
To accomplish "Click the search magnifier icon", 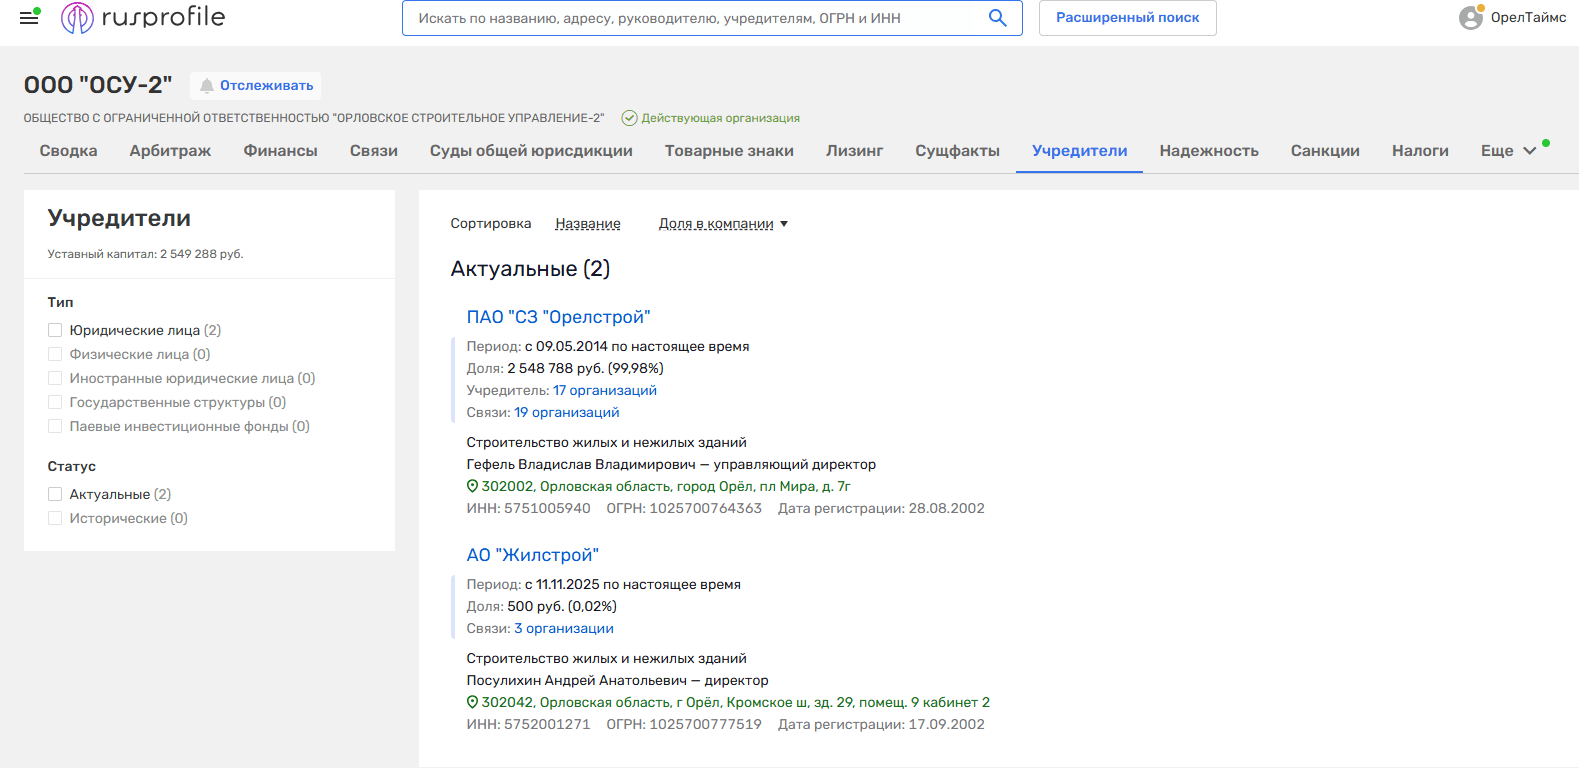I will 997,18.
